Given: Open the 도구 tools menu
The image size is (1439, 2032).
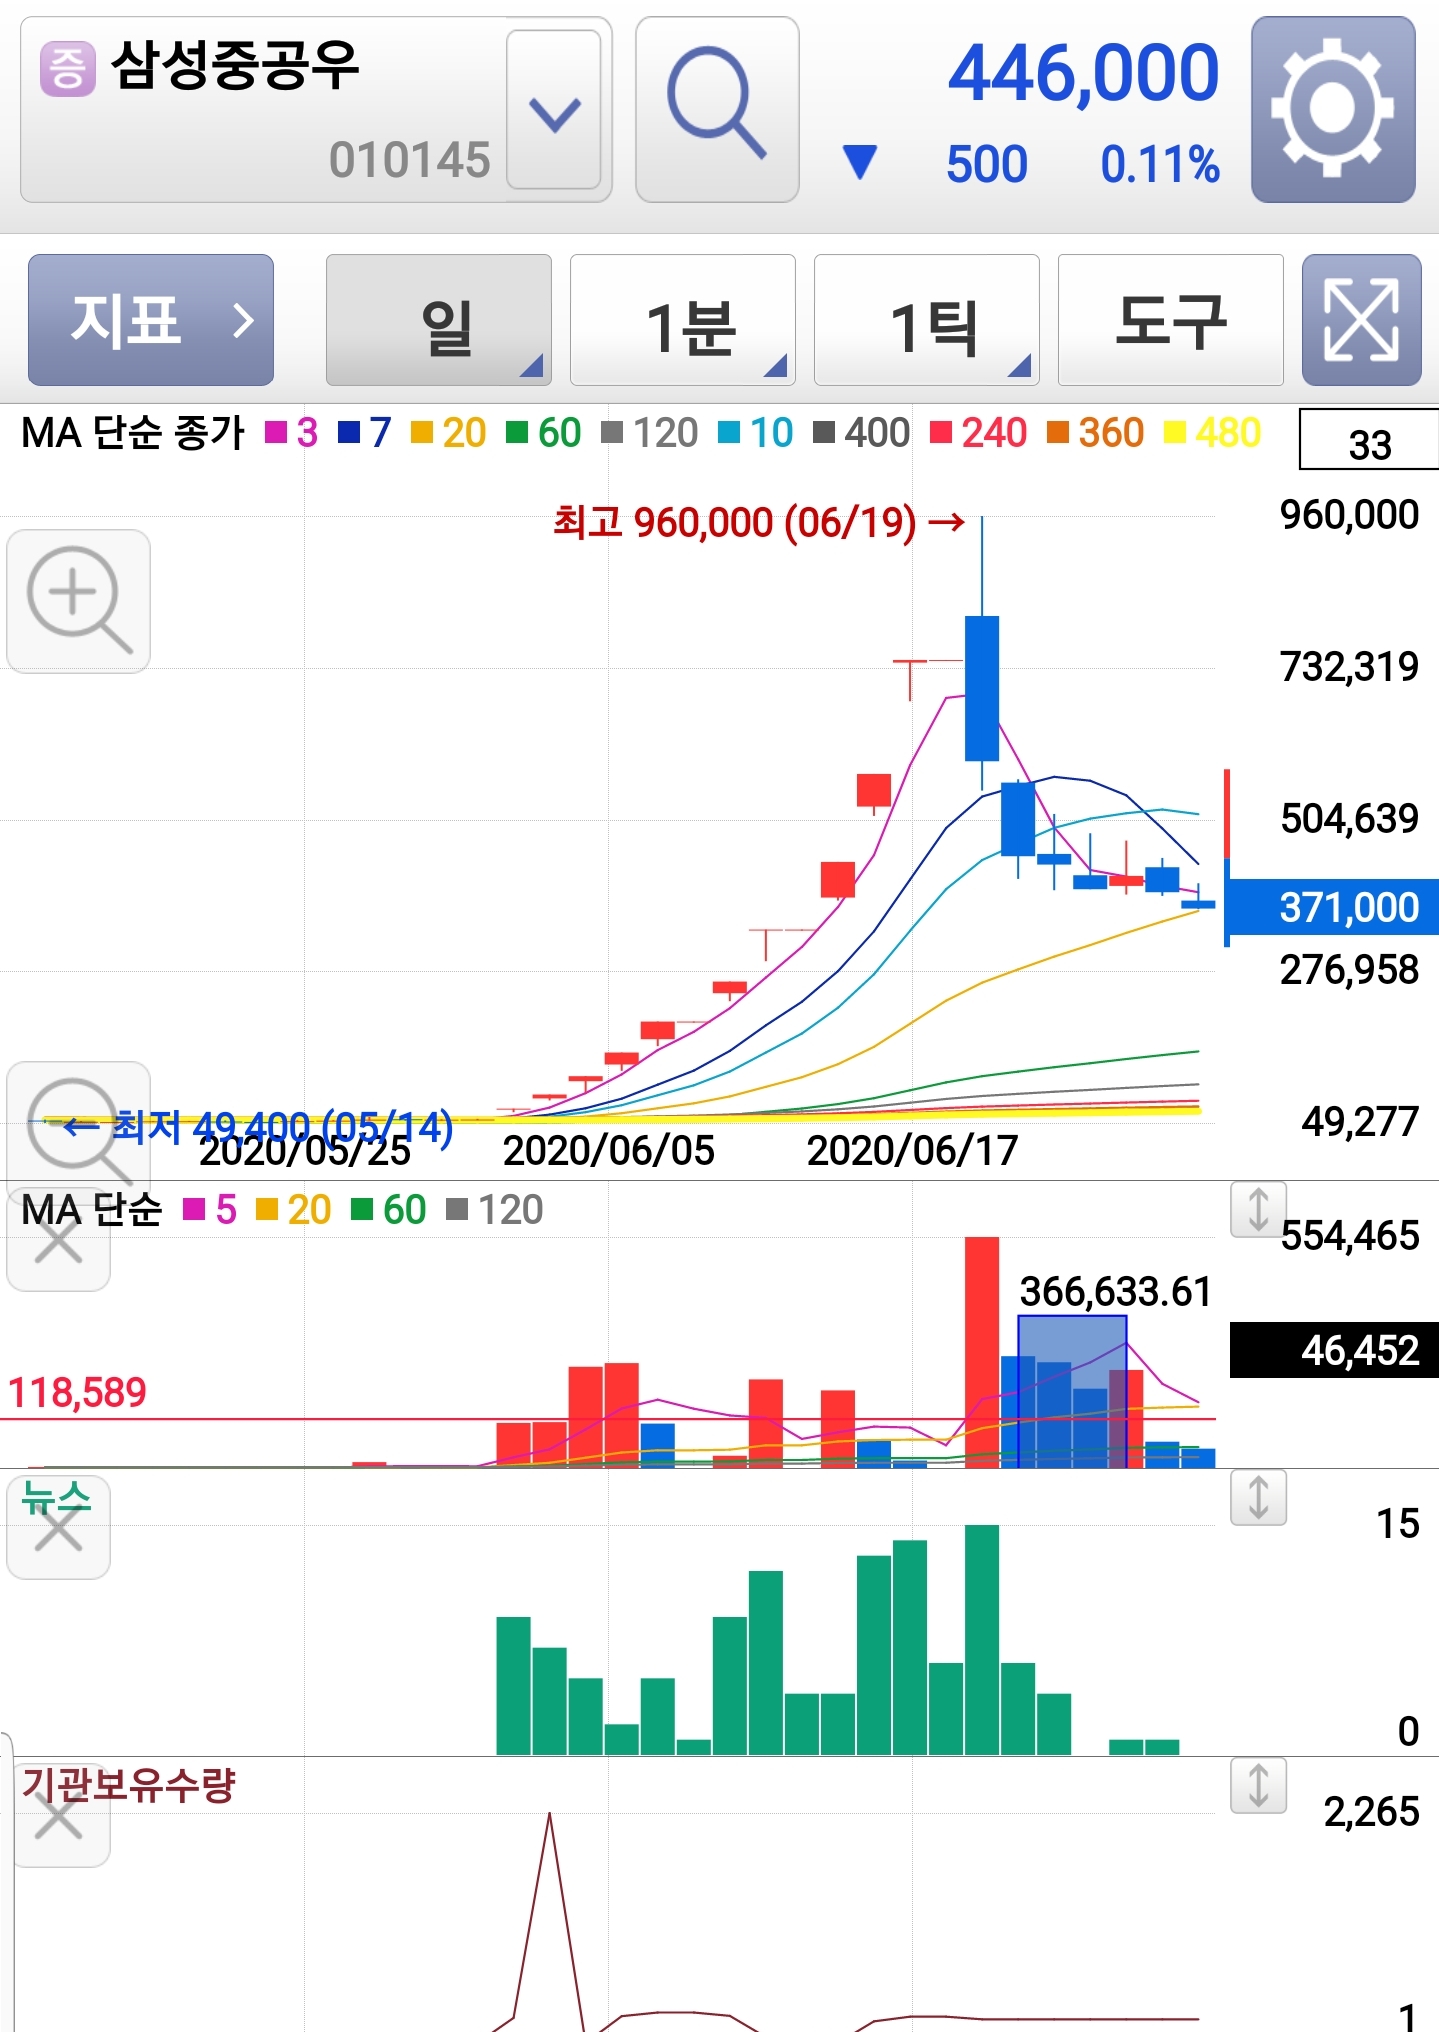Looking at the screenshot, I should [1171, 320].
